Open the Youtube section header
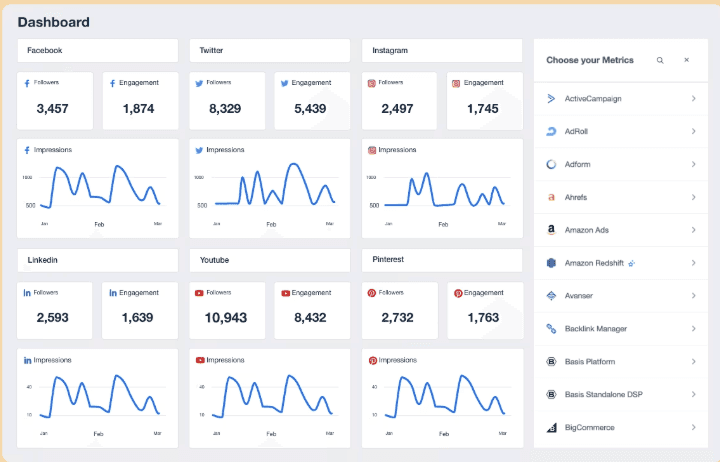Image resolution: width=720 pixels, height=462 pixels. tap(270, 260)
